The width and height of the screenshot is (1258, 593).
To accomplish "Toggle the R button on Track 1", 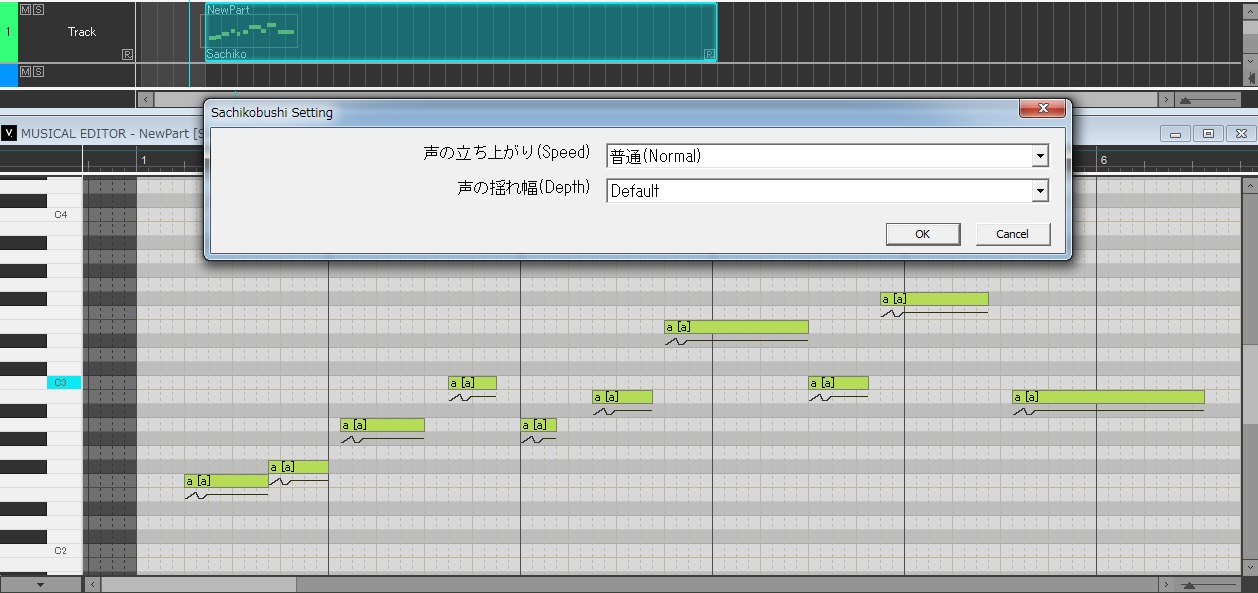I will tap(127, 54).
